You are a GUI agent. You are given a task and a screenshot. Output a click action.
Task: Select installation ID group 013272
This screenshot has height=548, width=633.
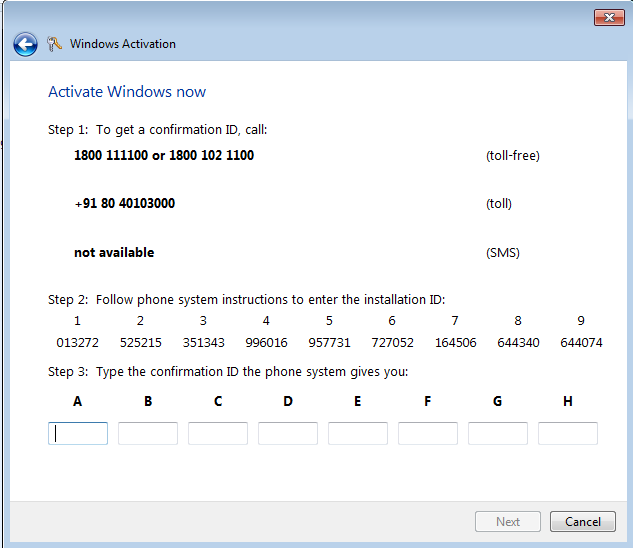78,342
